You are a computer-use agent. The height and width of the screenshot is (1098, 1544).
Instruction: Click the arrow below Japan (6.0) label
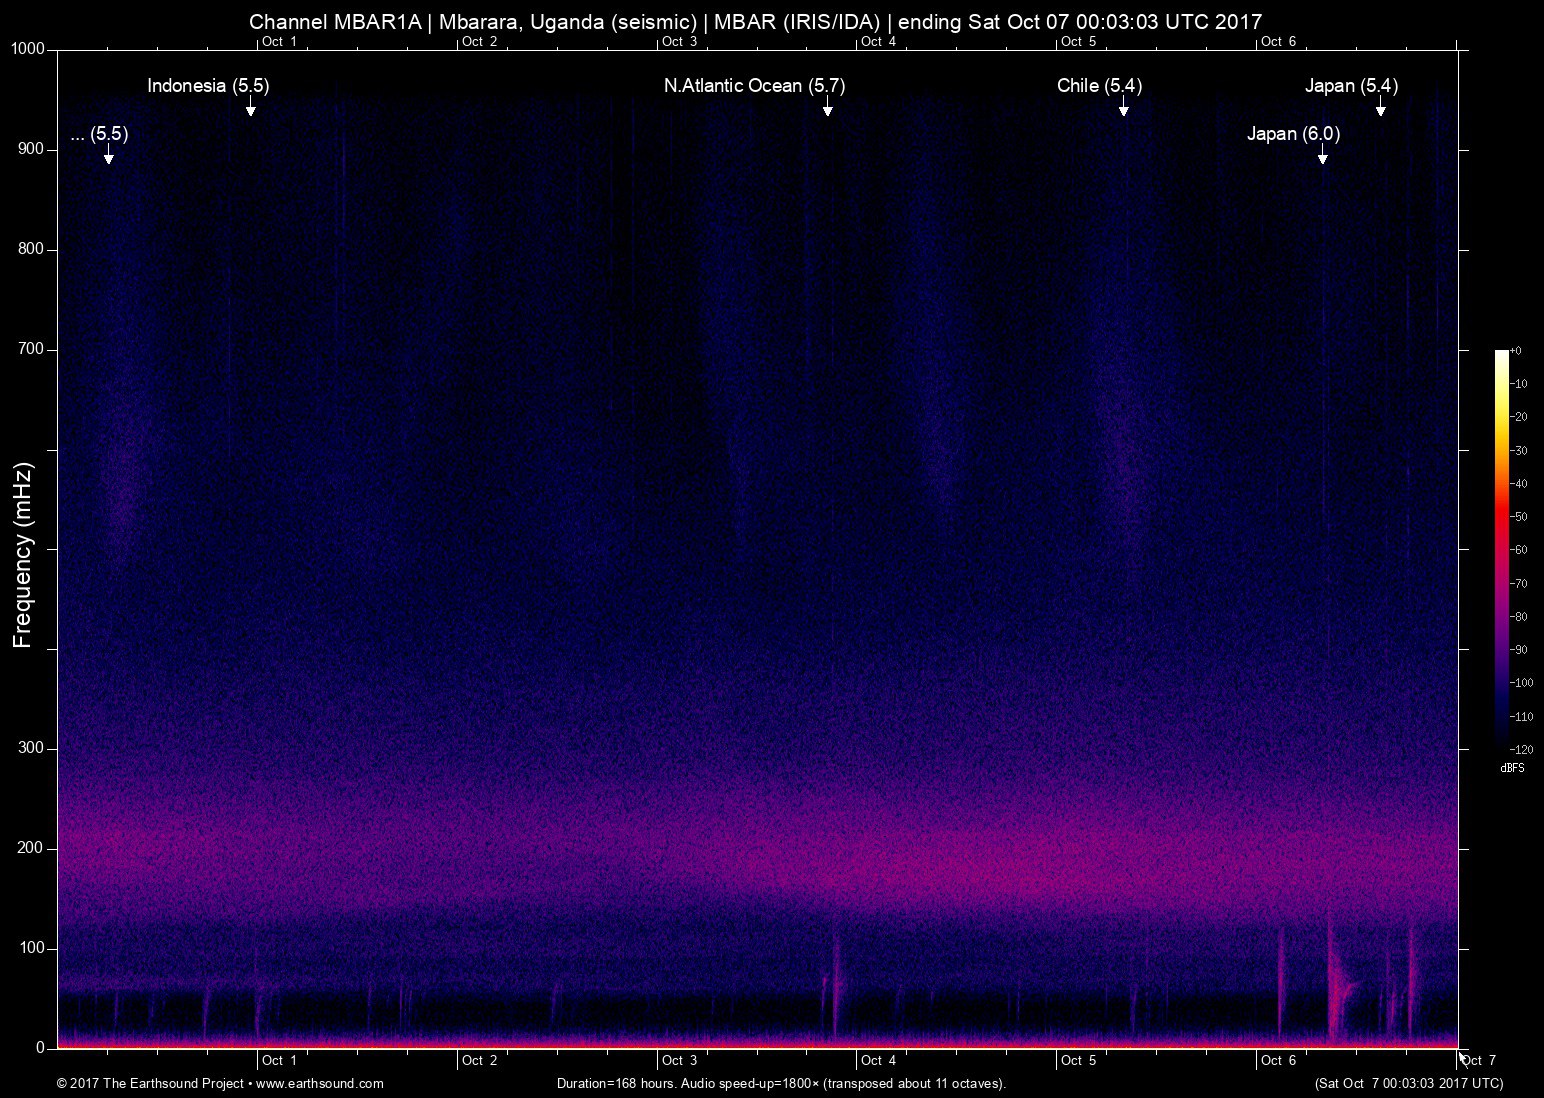click(1322, 158)
